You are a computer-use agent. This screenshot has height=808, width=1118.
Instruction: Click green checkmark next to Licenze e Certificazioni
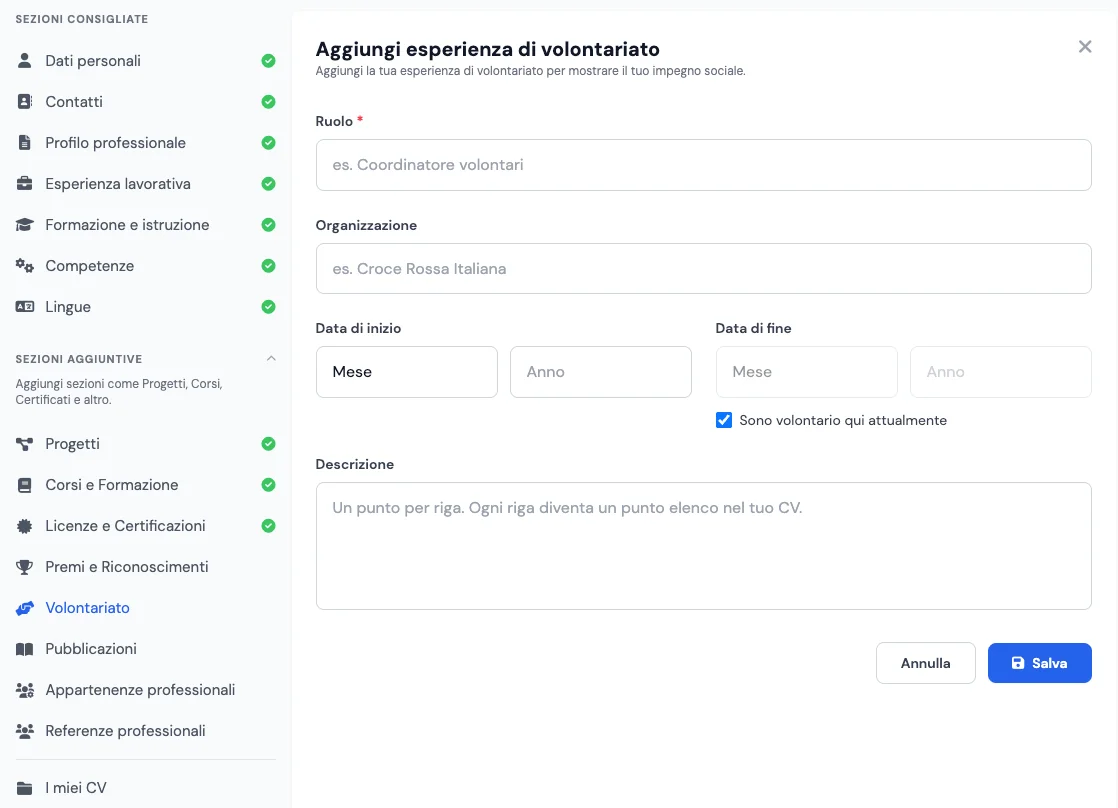pyautogui.click(x=268, y=526)
